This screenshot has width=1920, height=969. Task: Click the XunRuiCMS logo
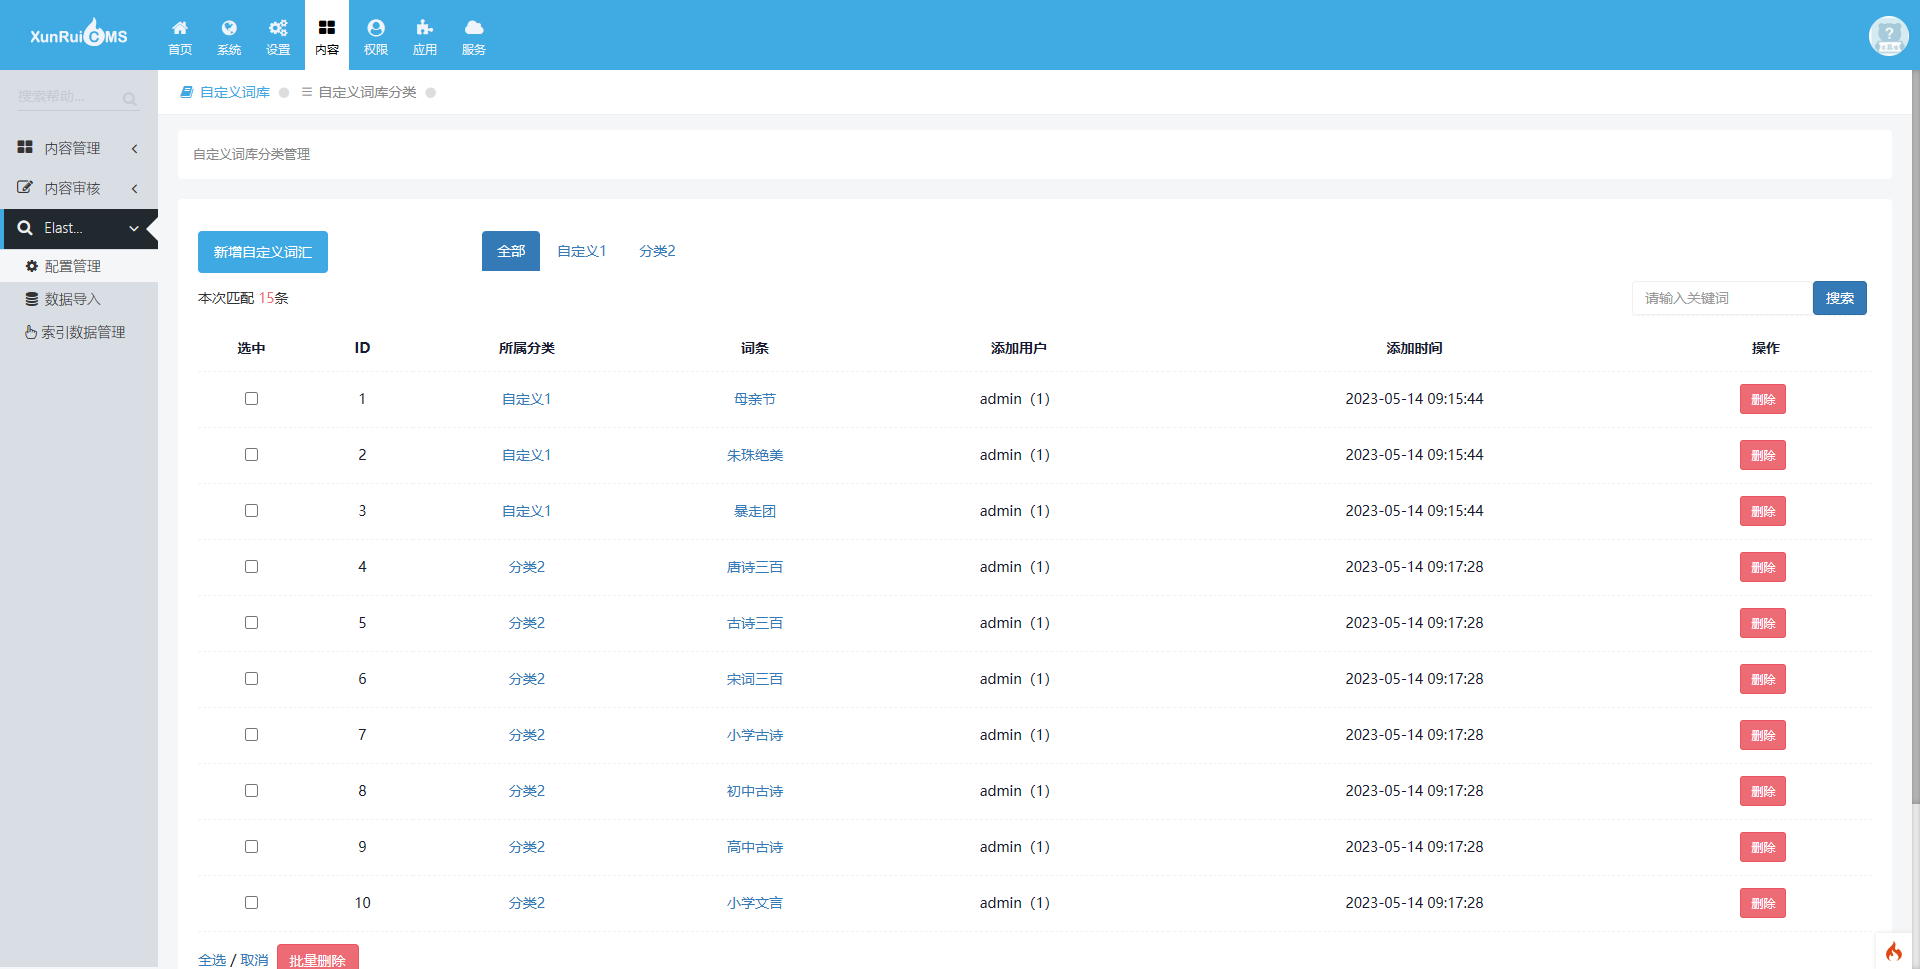(x=79, y=34)
